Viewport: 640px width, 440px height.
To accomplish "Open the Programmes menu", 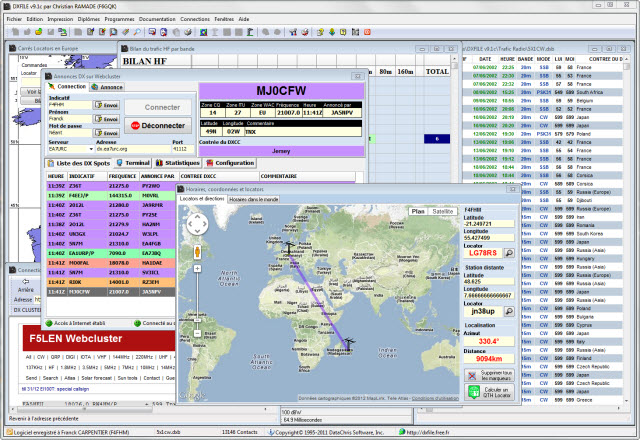I will (x=119, y=19).
